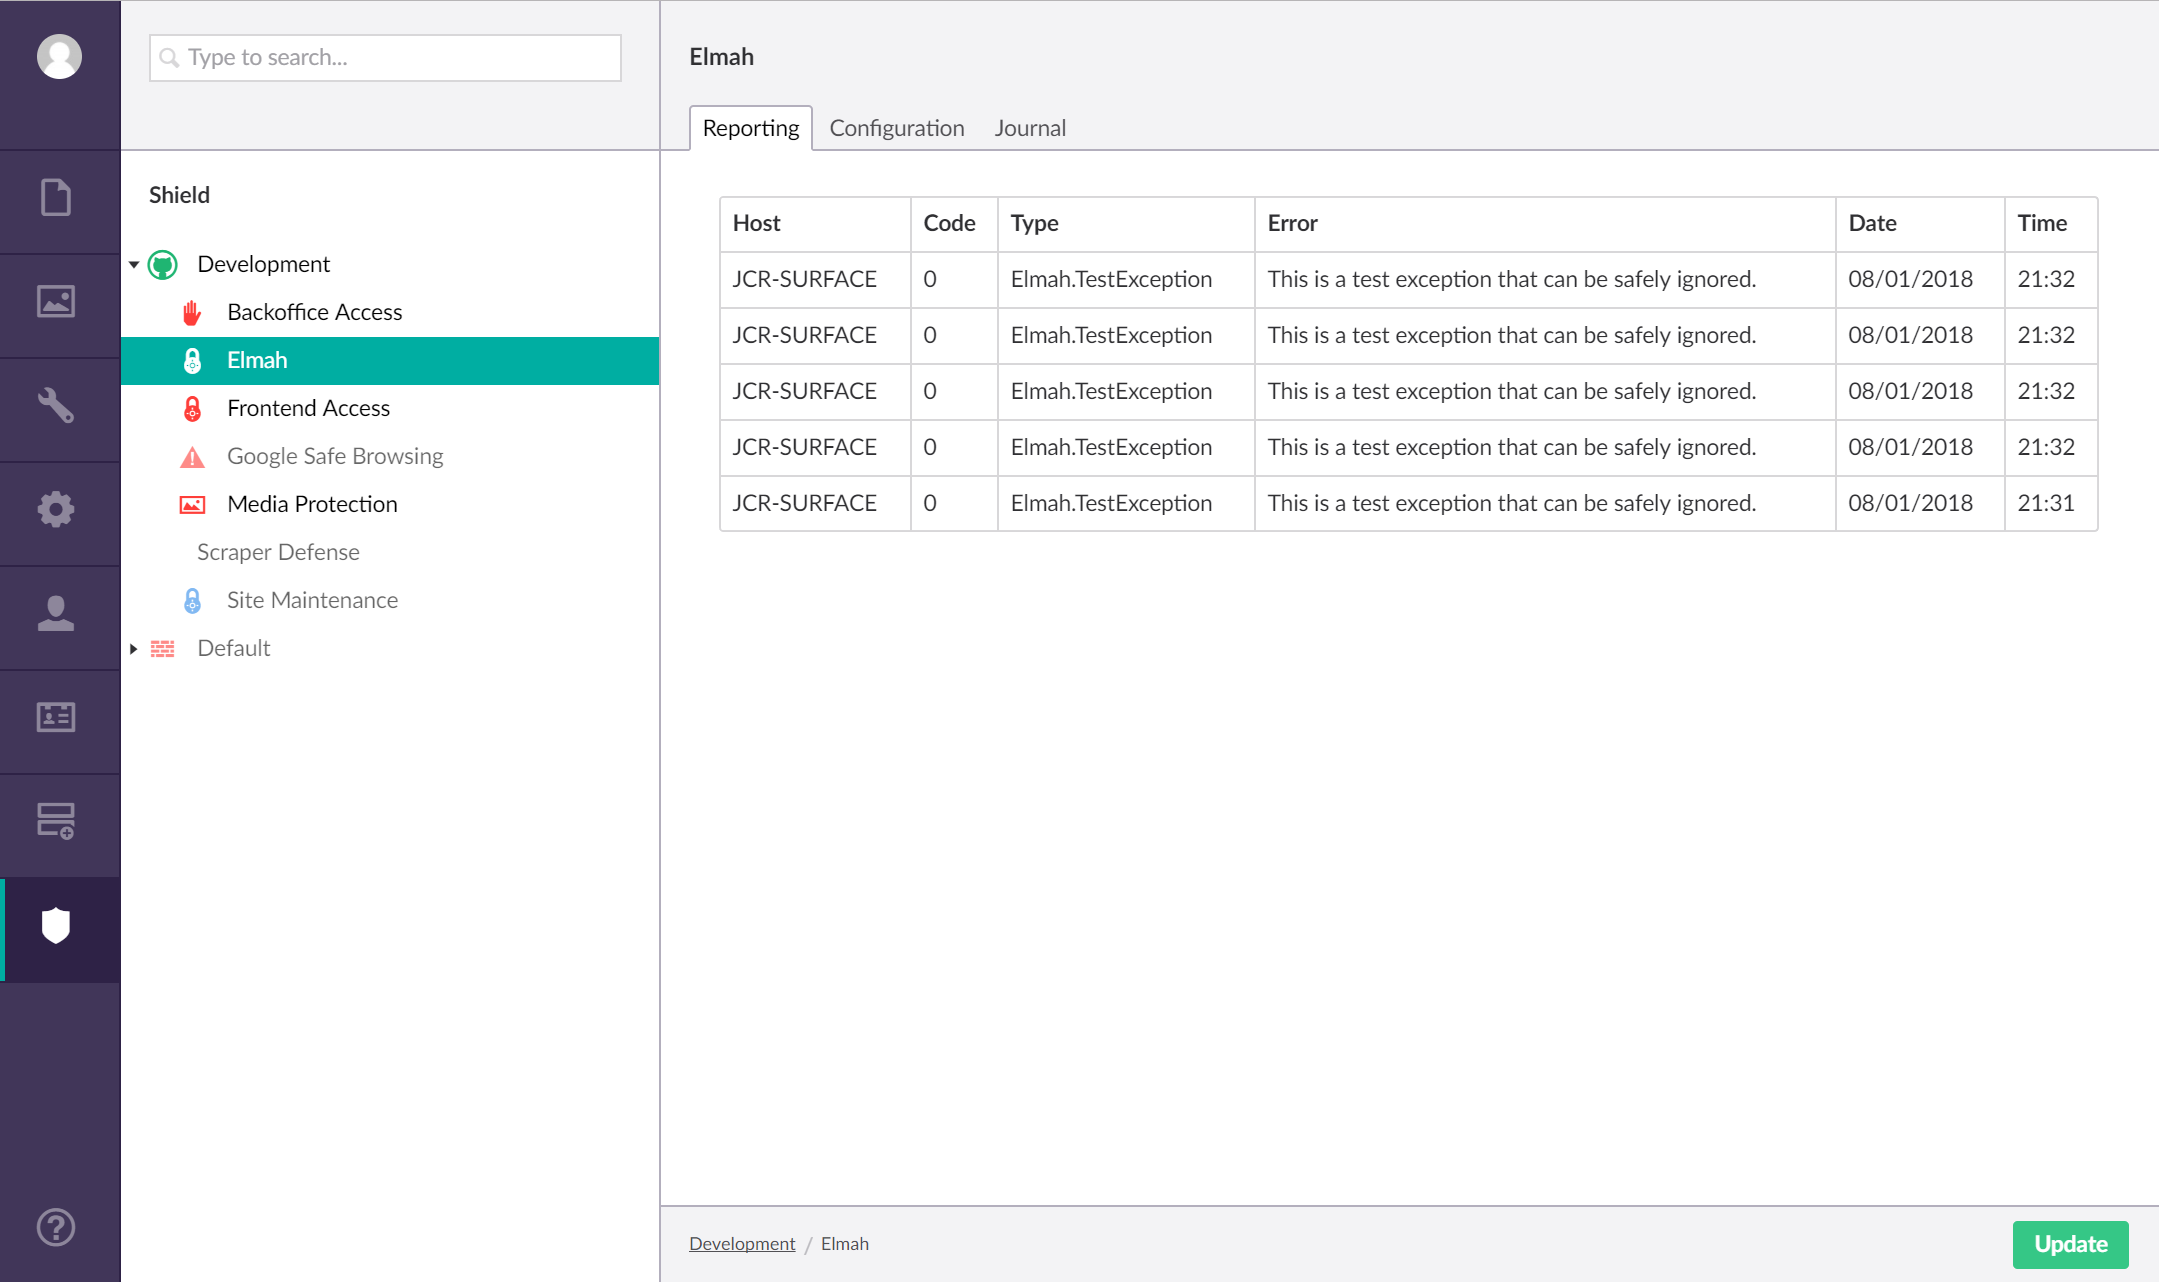Screen dimensions: 2159x1282
Task: Click the red padlock Frontend Access icon
Action: [193, 409]
